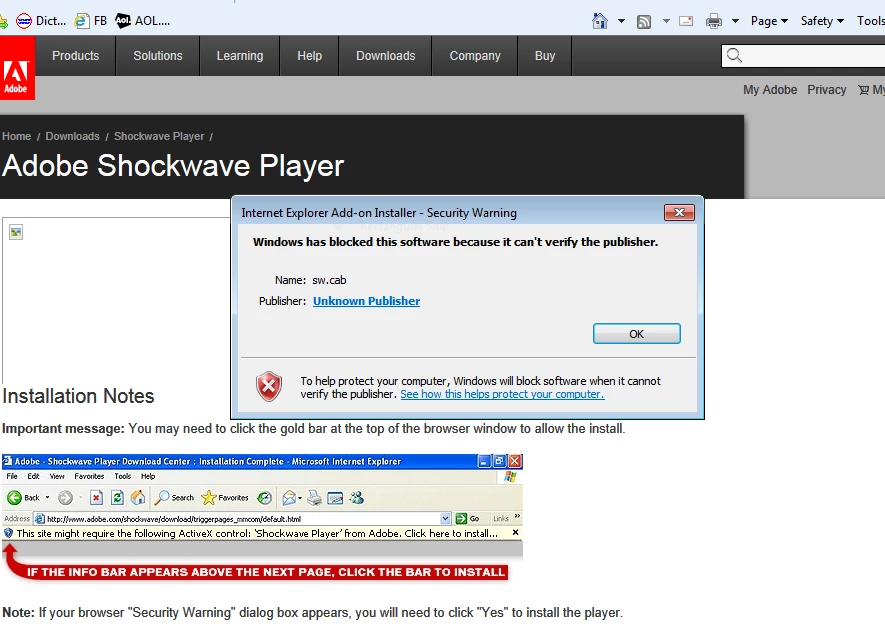Open the AOL favorites bar bookmark

(x=142, y=21)
